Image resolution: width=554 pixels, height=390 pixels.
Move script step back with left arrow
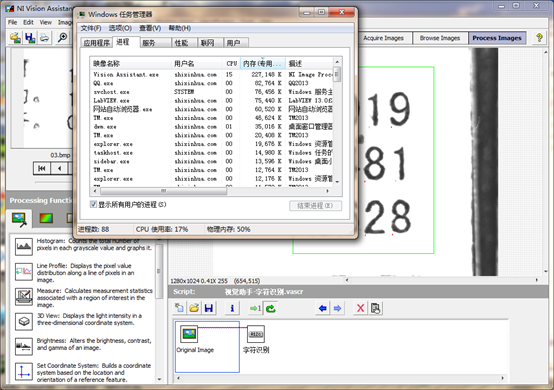[323, 308]
